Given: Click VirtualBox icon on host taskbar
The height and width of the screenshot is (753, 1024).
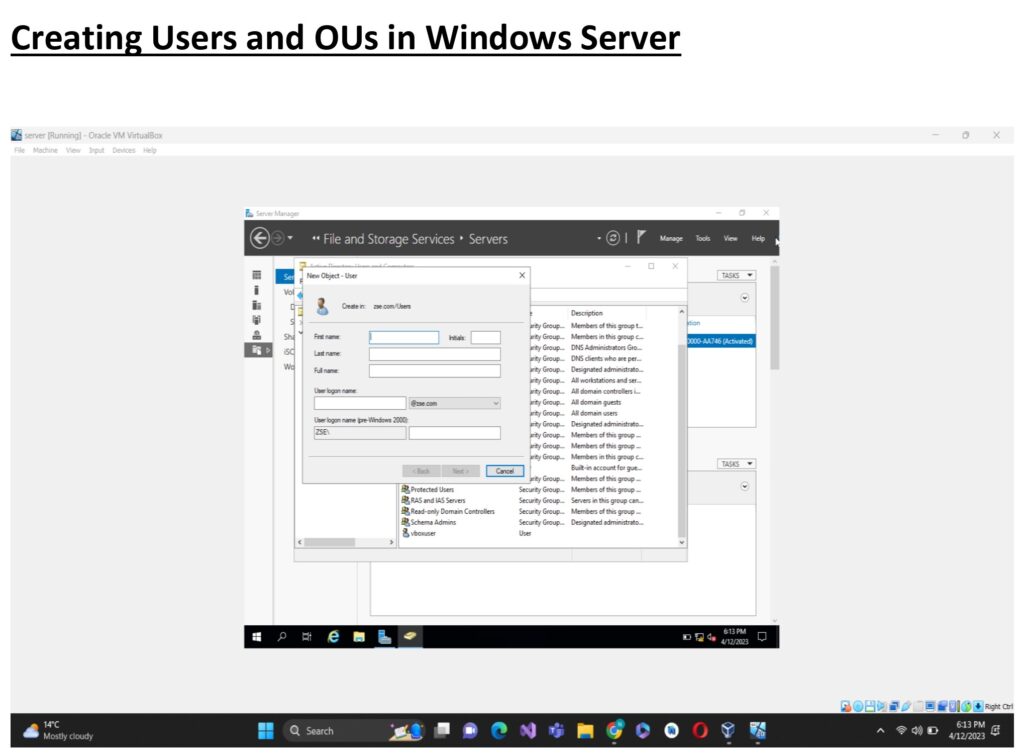Looking at the screenshot, I should (729, 731).
